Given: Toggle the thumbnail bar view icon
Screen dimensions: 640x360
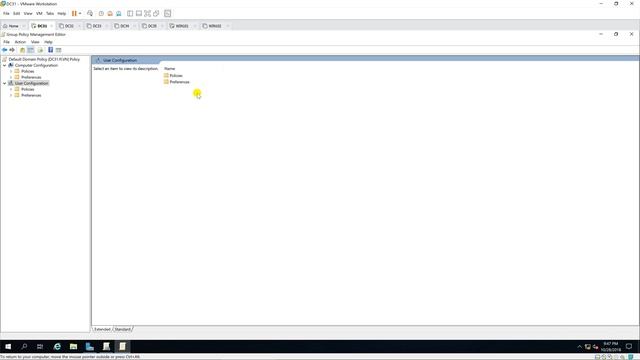Looking at the screenshot, I should tap(139, 13).
